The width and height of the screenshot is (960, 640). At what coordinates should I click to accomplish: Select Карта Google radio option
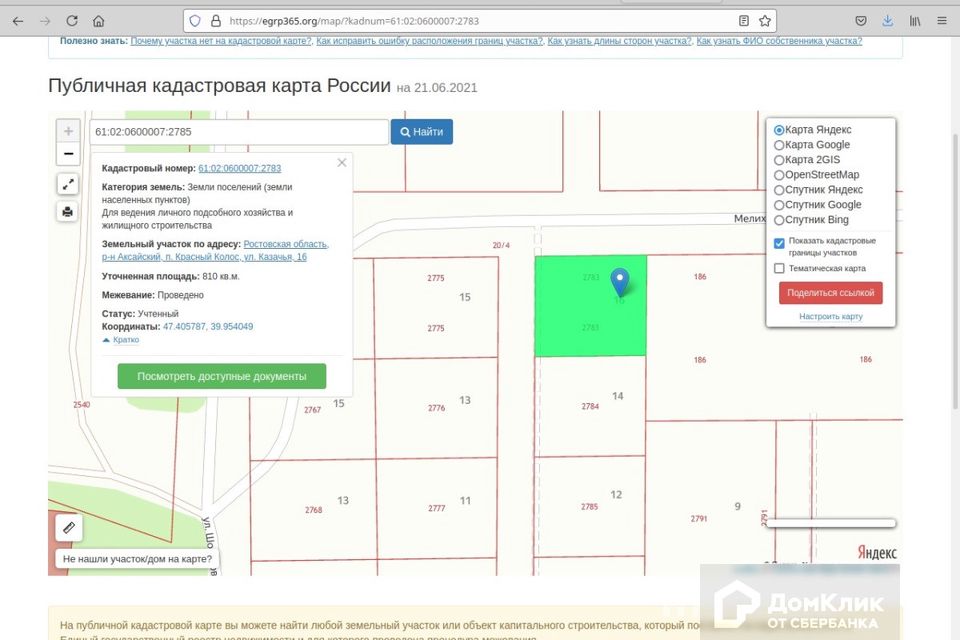pyautogui.click(x=779, y=145)
